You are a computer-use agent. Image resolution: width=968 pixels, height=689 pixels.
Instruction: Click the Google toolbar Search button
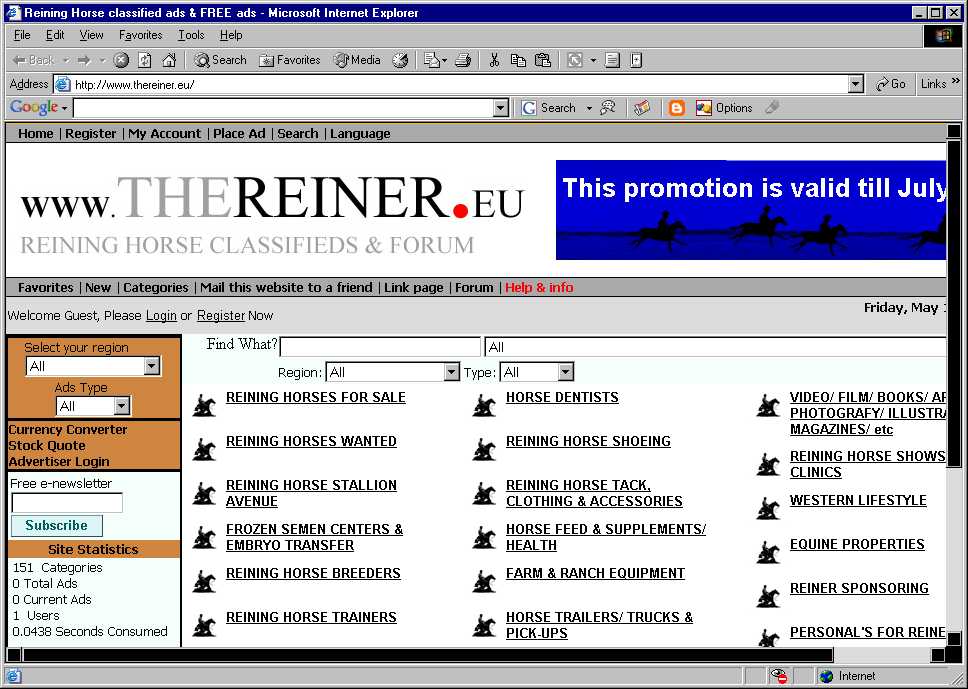tap(549, 108)
